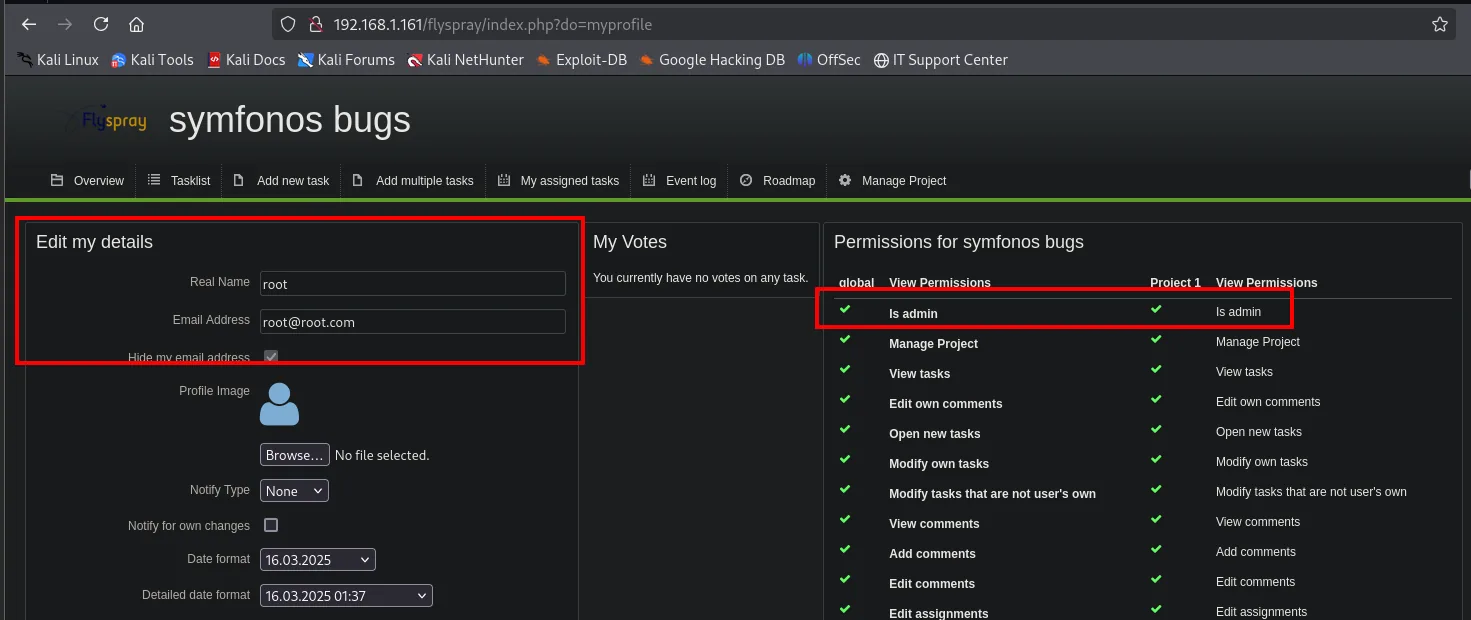Expand the Date format dropdown

[318, 560]
